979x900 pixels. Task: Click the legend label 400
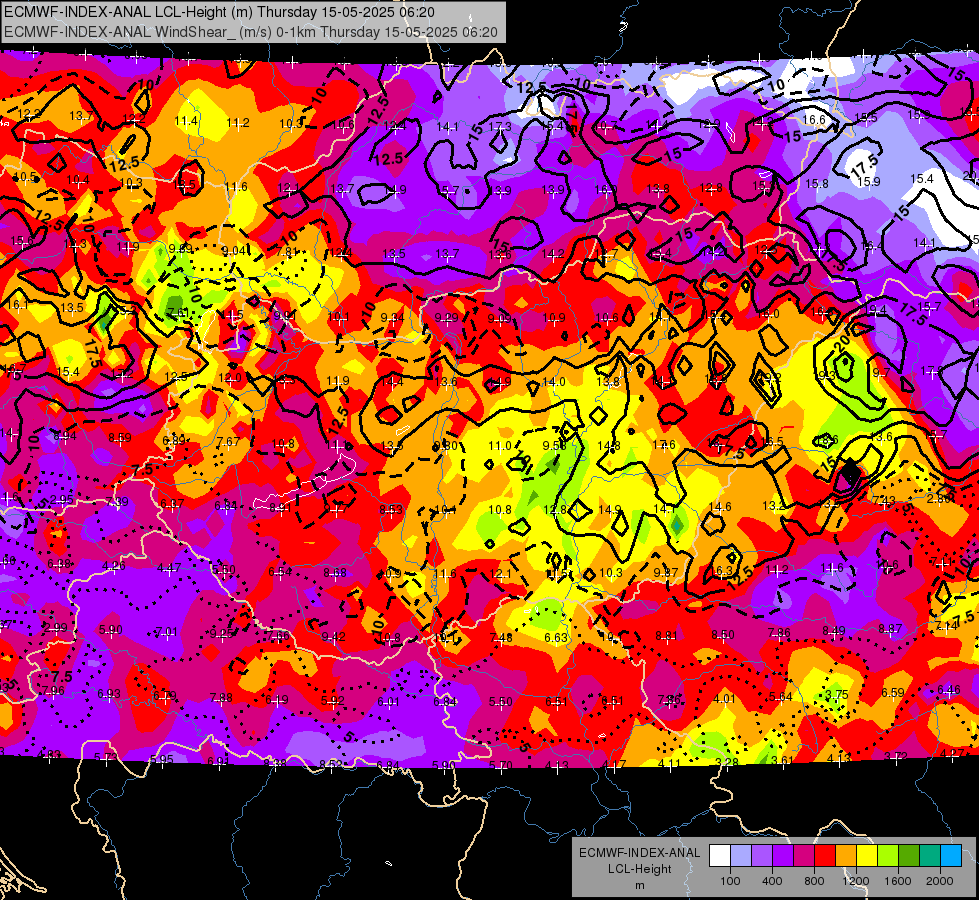[772, 881]
